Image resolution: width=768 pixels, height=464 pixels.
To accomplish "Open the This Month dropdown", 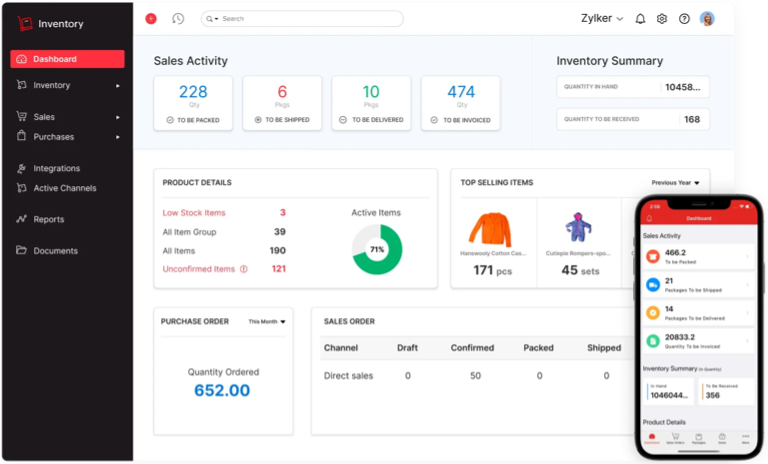I will point(267,321).
